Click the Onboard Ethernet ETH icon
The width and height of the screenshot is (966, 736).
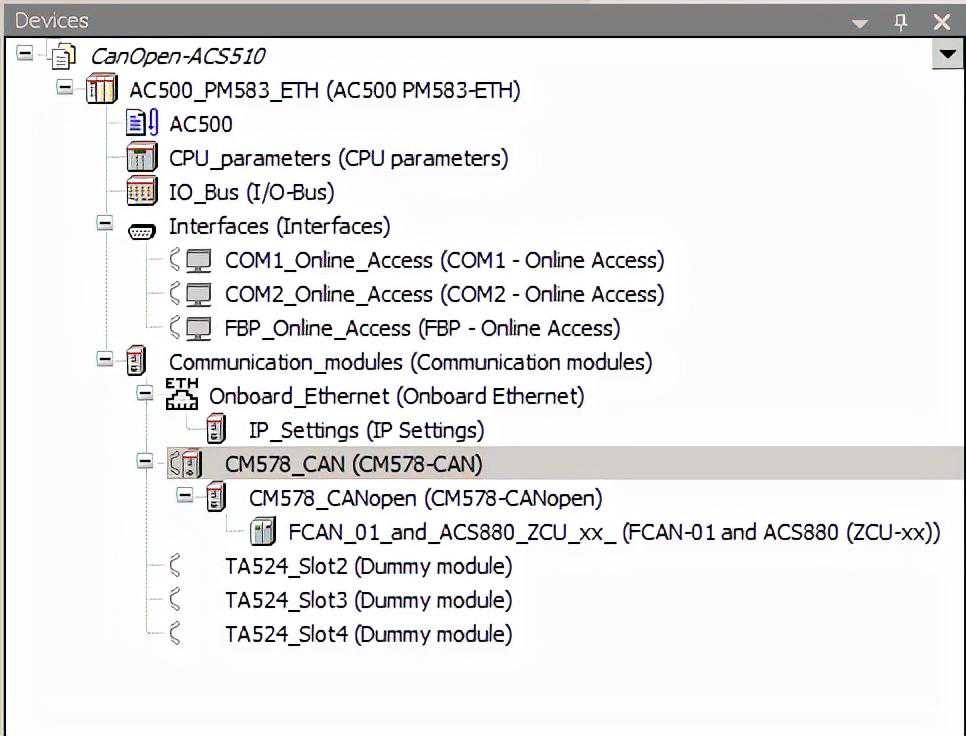pos(181,395)
